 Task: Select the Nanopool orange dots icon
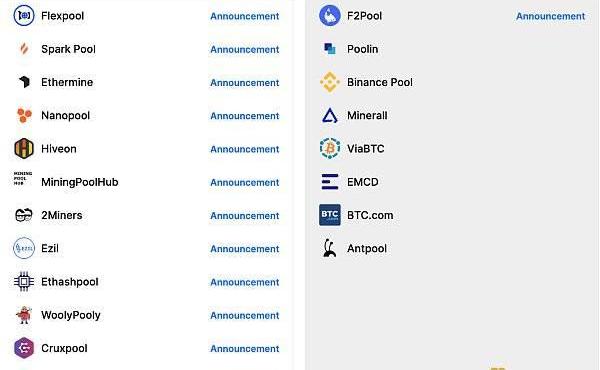[24, 115]
